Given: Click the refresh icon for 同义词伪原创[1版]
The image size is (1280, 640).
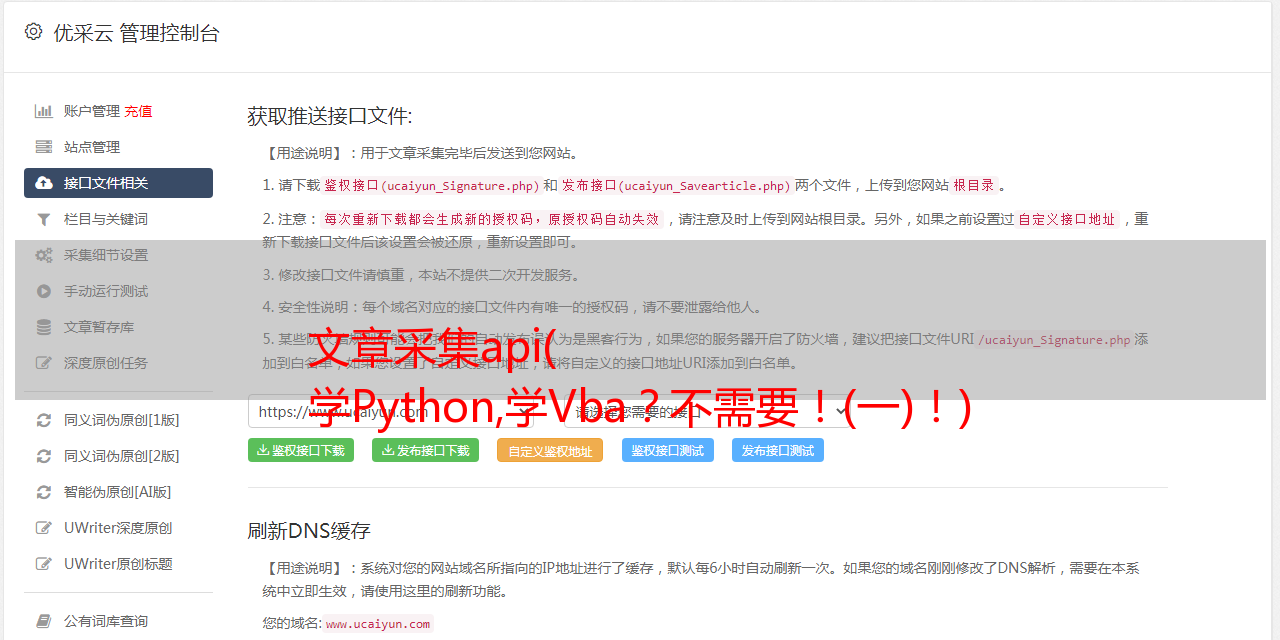Looking at the screenshot, I should click(x=44, y=420).
